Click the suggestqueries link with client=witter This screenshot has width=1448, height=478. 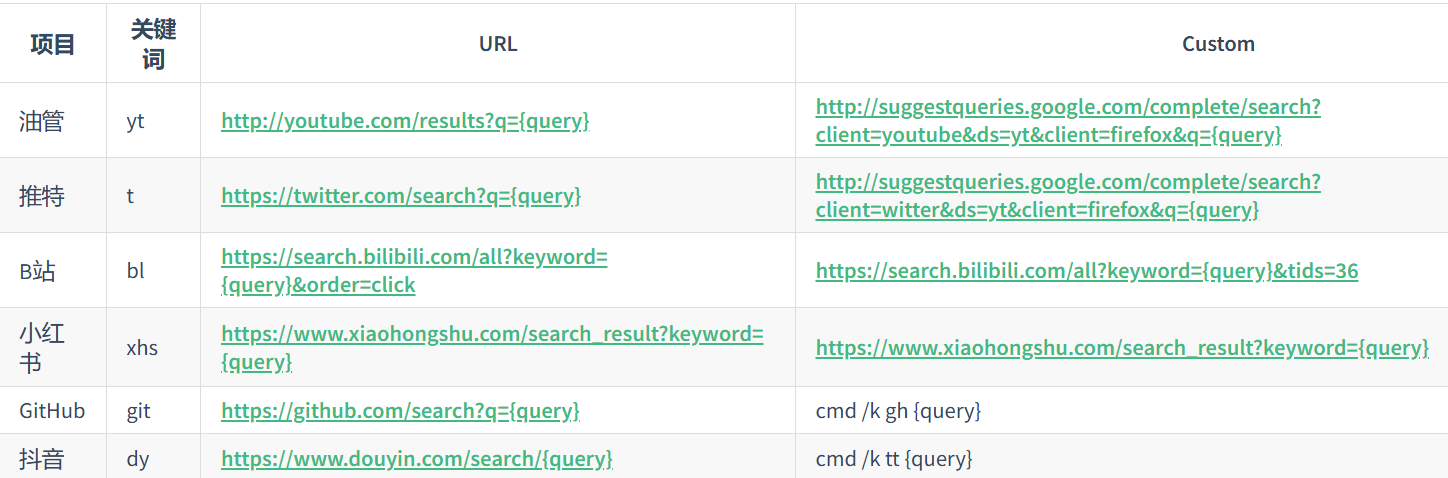point(1068,196)
